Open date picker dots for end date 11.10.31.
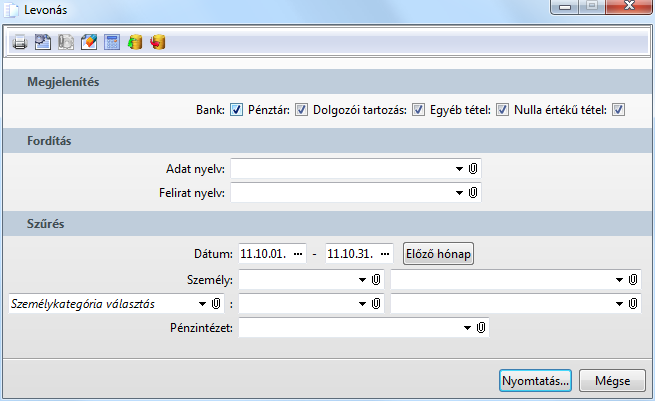The height and width of the screenshot is (401, 655). 385,254
